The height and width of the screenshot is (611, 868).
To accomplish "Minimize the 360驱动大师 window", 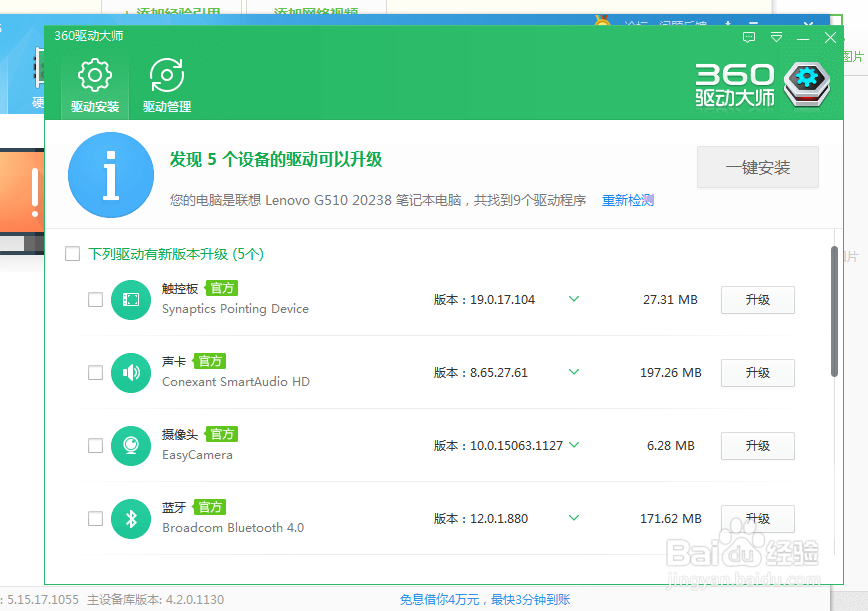I will (x=803, y=38).
